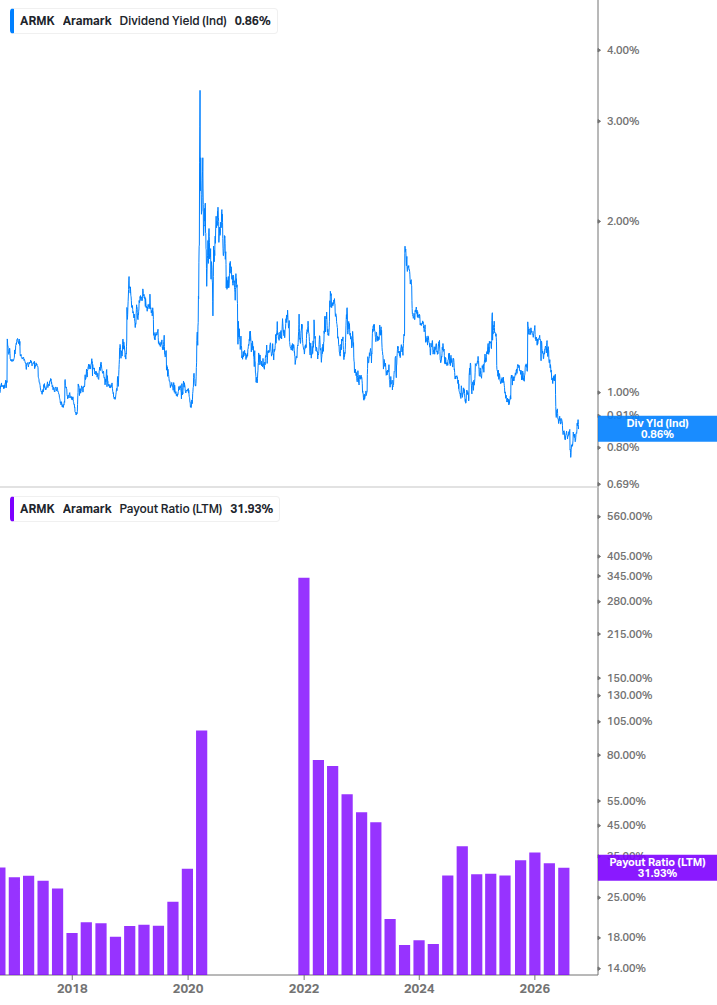Click the 2024 label on time axis
This screenshot has height=1005, width=717.
(x=419, y=989)
